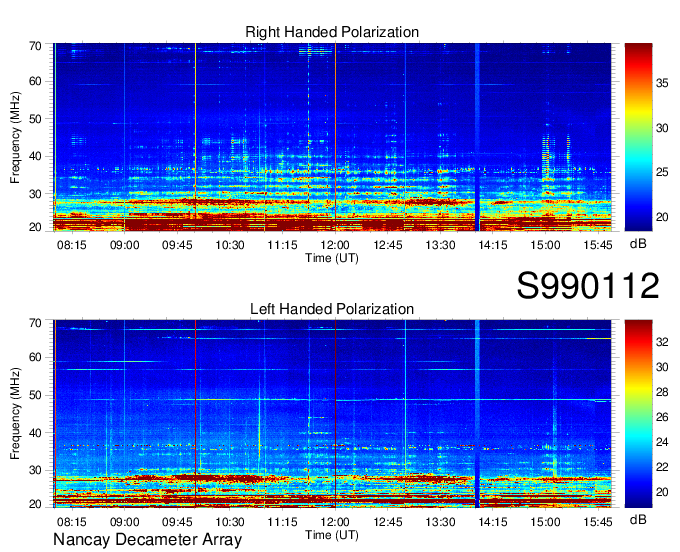Click the 14:15 tick of the Right Handed plot
This screenshot has width=680, height=552.
click(493, 245)
